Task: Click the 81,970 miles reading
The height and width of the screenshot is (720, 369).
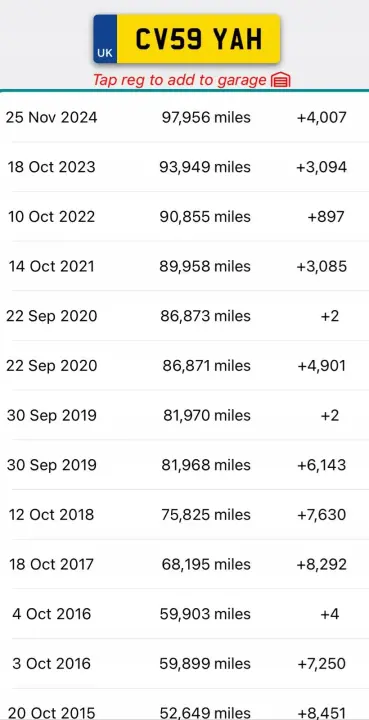Action: (207, 416)
